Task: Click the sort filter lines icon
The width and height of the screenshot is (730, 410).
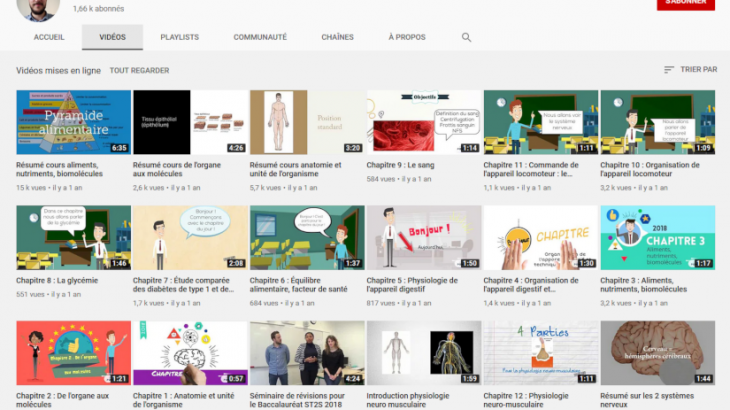Action: [x=669, y=70]
